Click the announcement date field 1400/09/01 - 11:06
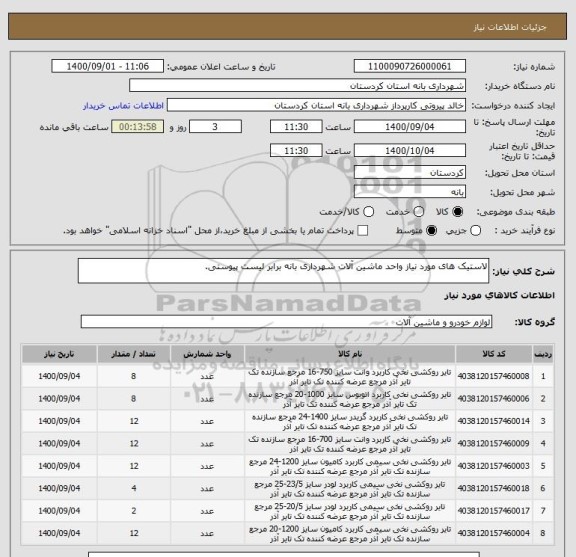The height and width of the screenshot is (557, 576). click(x=108, y=67)
